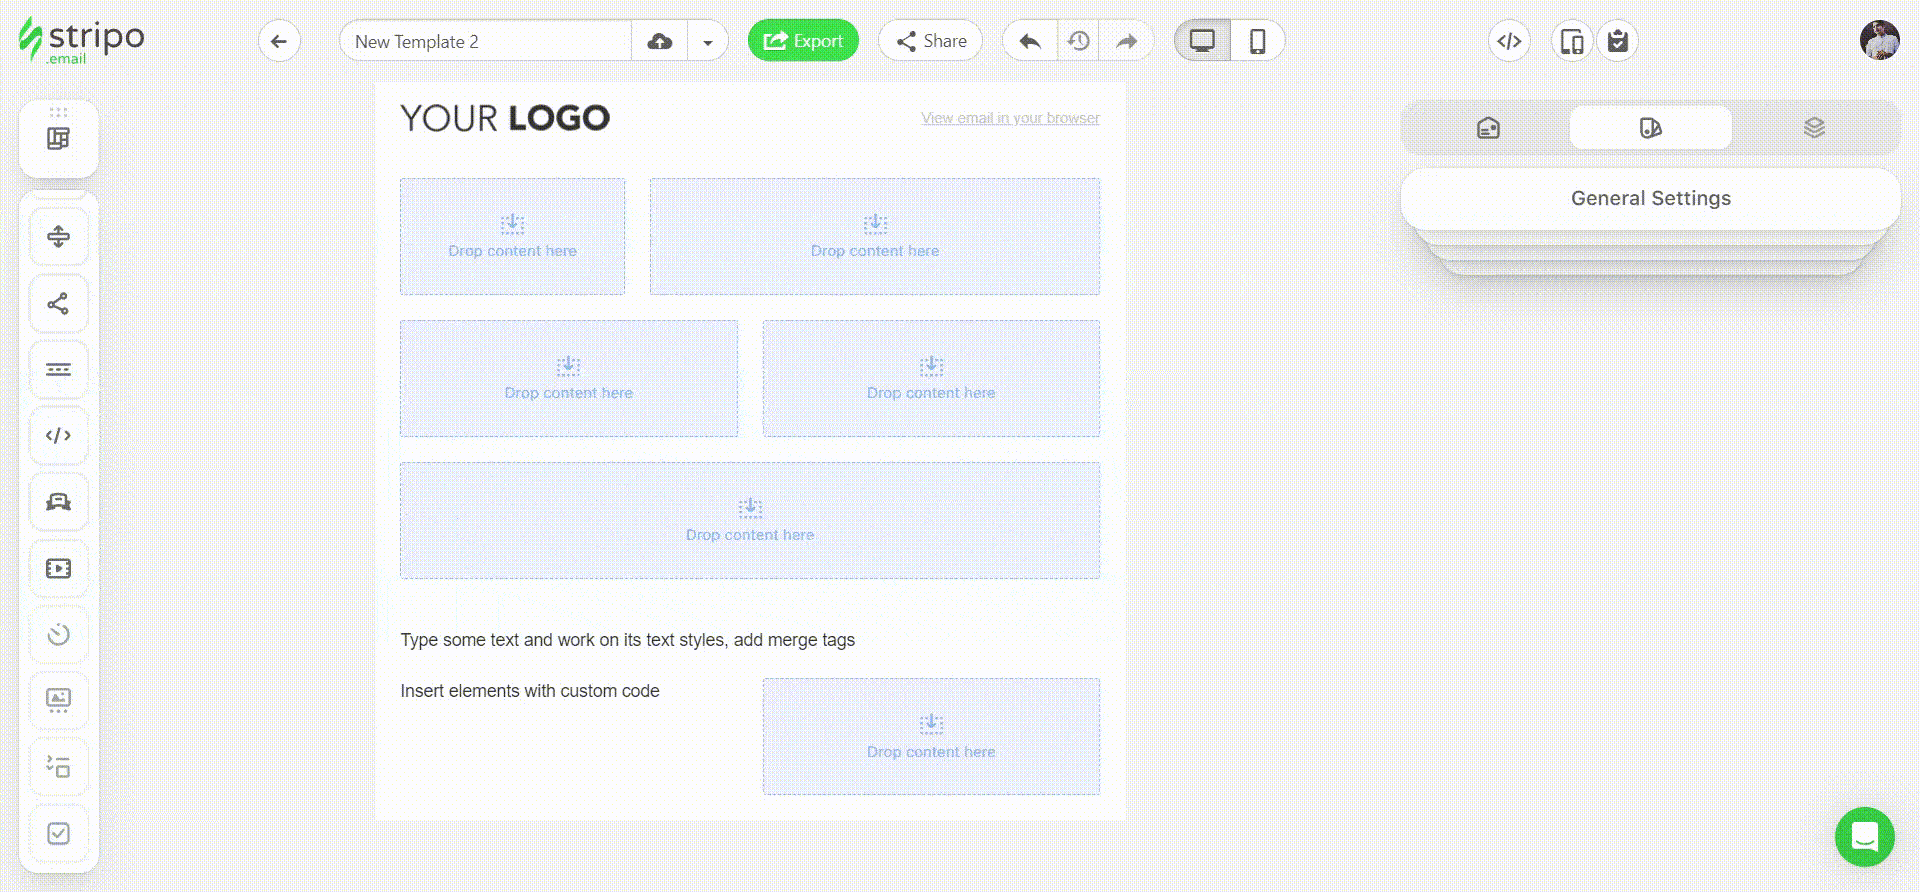Click the Share button

931,40
